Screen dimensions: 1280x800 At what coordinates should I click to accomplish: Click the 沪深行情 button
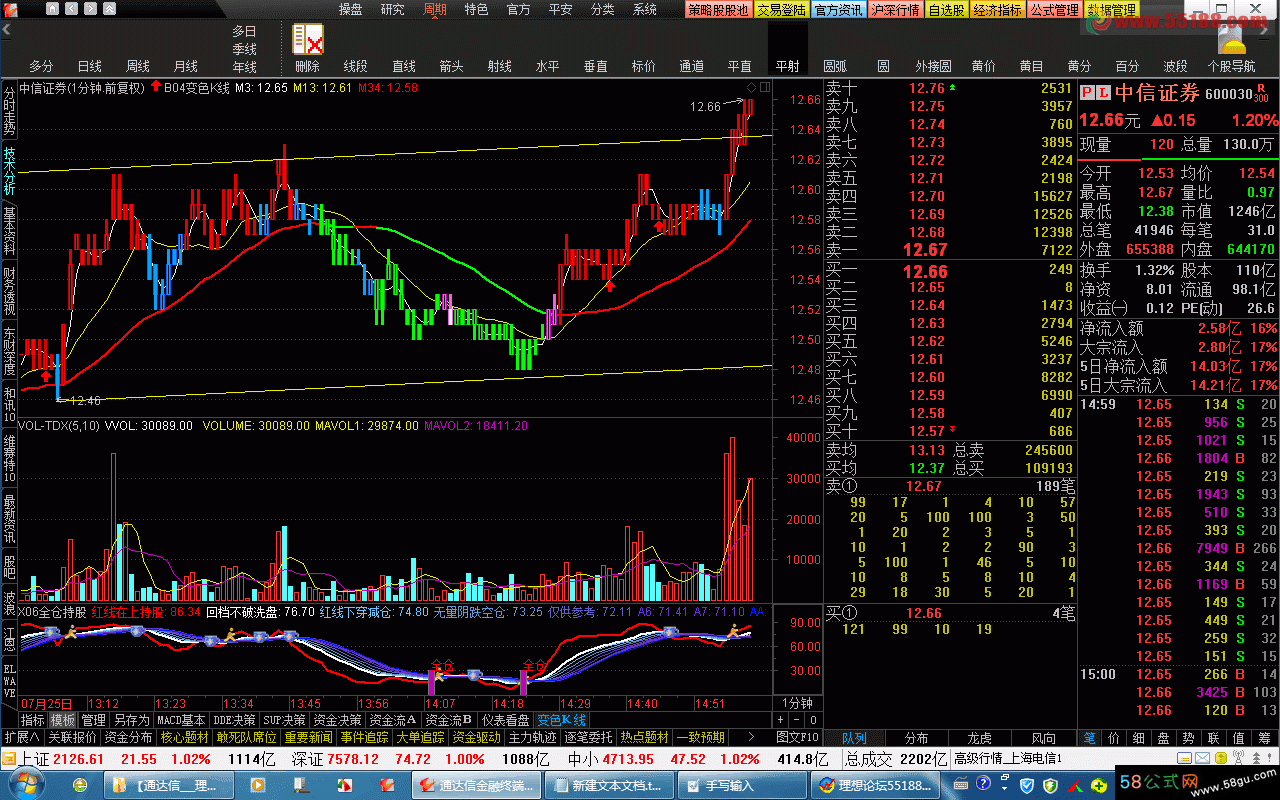tap(896, 10)
